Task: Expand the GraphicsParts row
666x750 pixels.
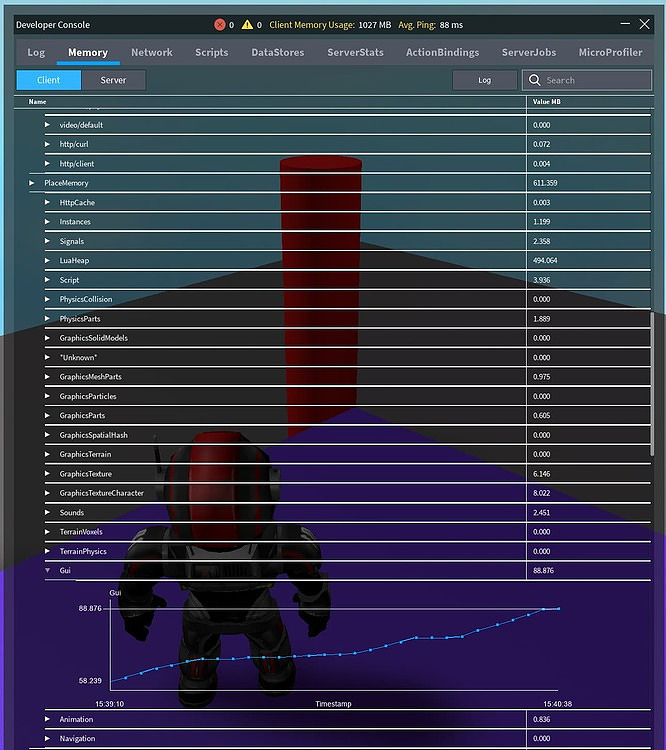Action: tap(47, 415)
